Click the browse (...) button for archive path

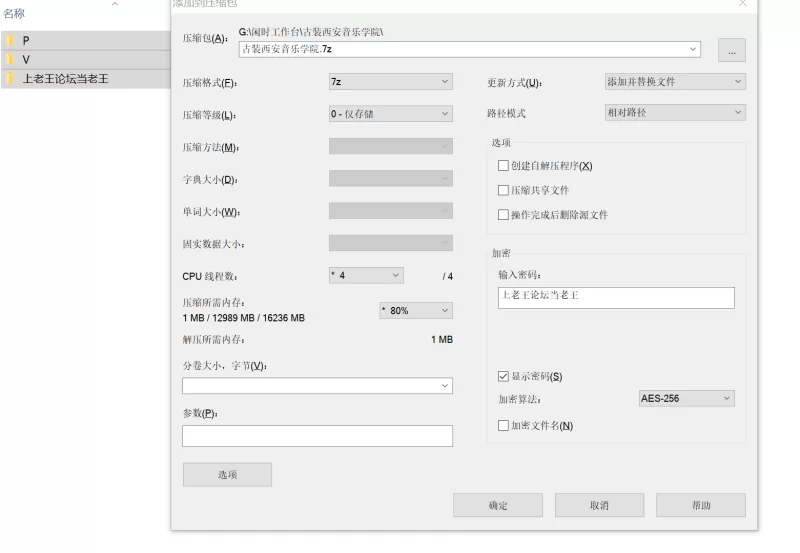pyautogui.click(x=730, y=50)
